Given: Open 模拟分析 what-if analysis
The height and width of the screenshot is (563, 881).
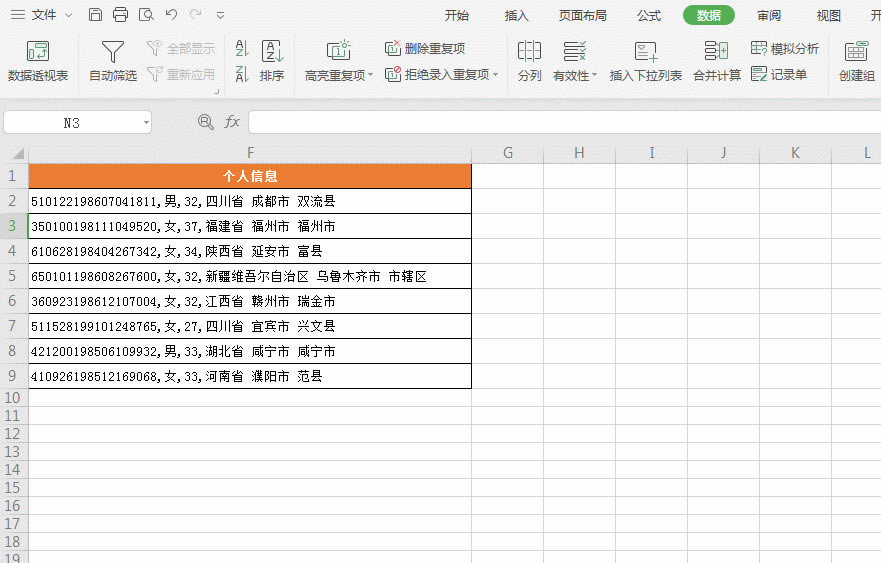Looking at the screenshot, I should (785, 48).
